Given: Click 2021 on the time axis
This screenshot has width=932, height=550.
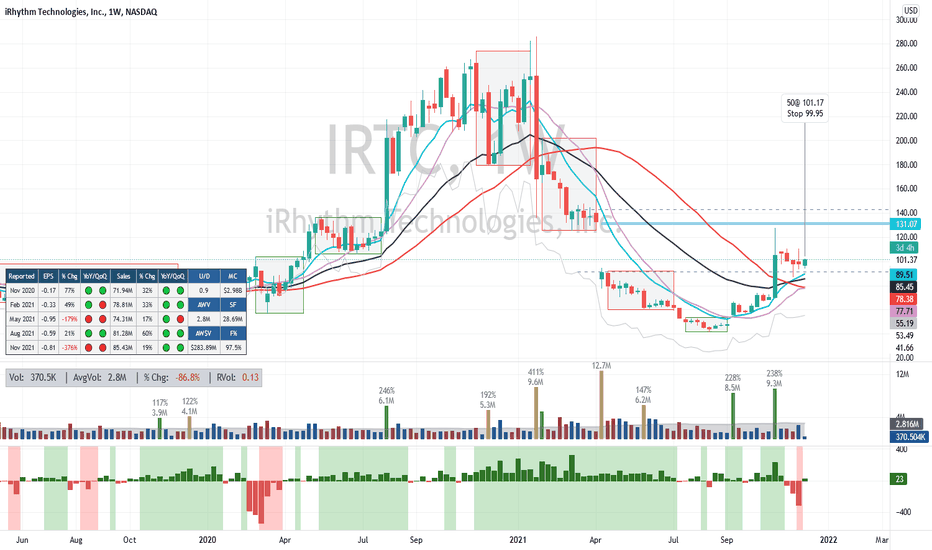Looking at the screenshot, I should tap(518, 540).
